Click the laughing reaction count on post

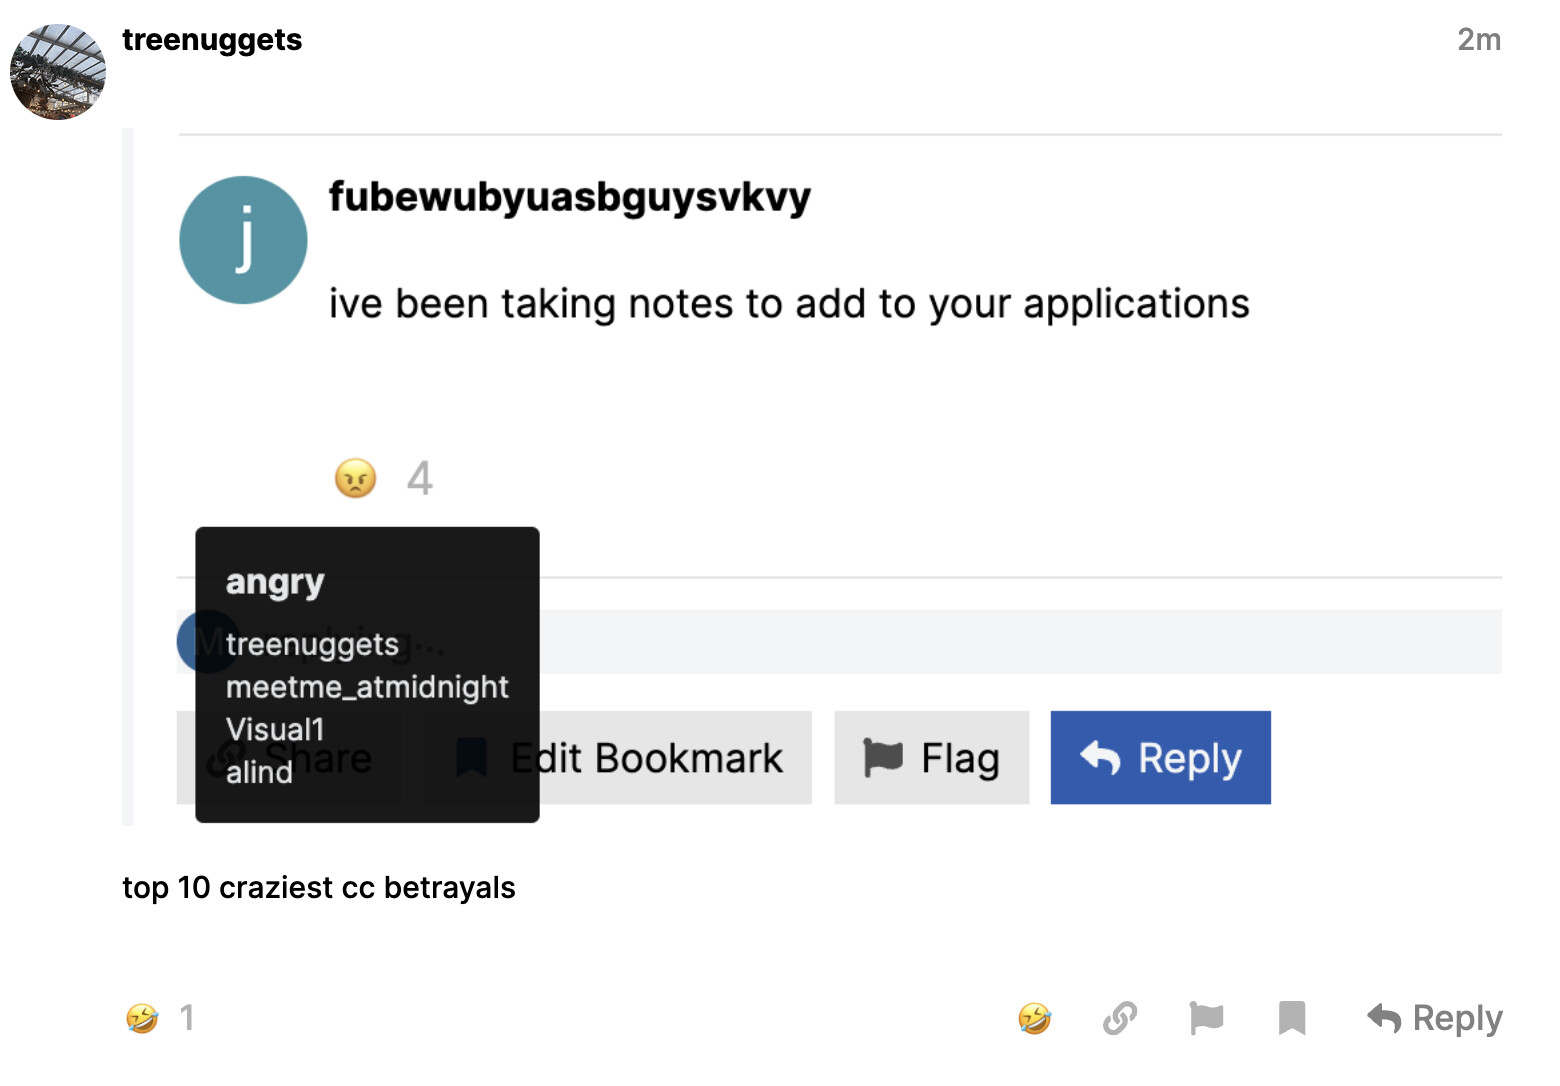click(x=187, y=1018)
